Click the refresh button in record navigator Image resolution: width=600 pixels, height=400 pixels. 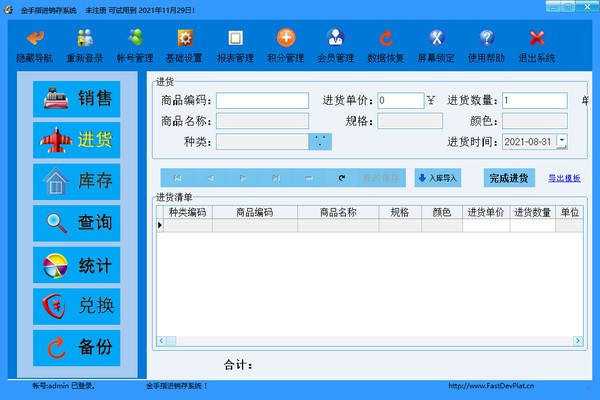[342, 178]
